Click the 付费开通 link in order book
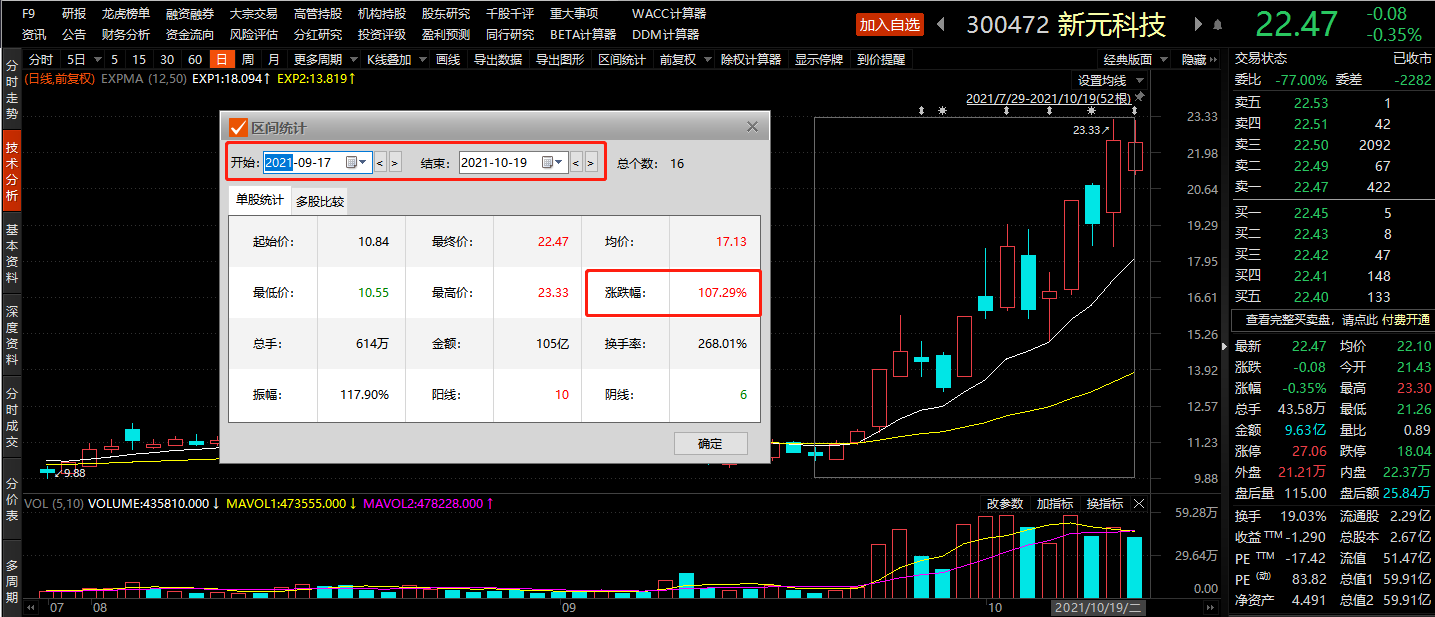Screen dimensions: 1435x617 pyautogui.click(x=1405, y=320)
